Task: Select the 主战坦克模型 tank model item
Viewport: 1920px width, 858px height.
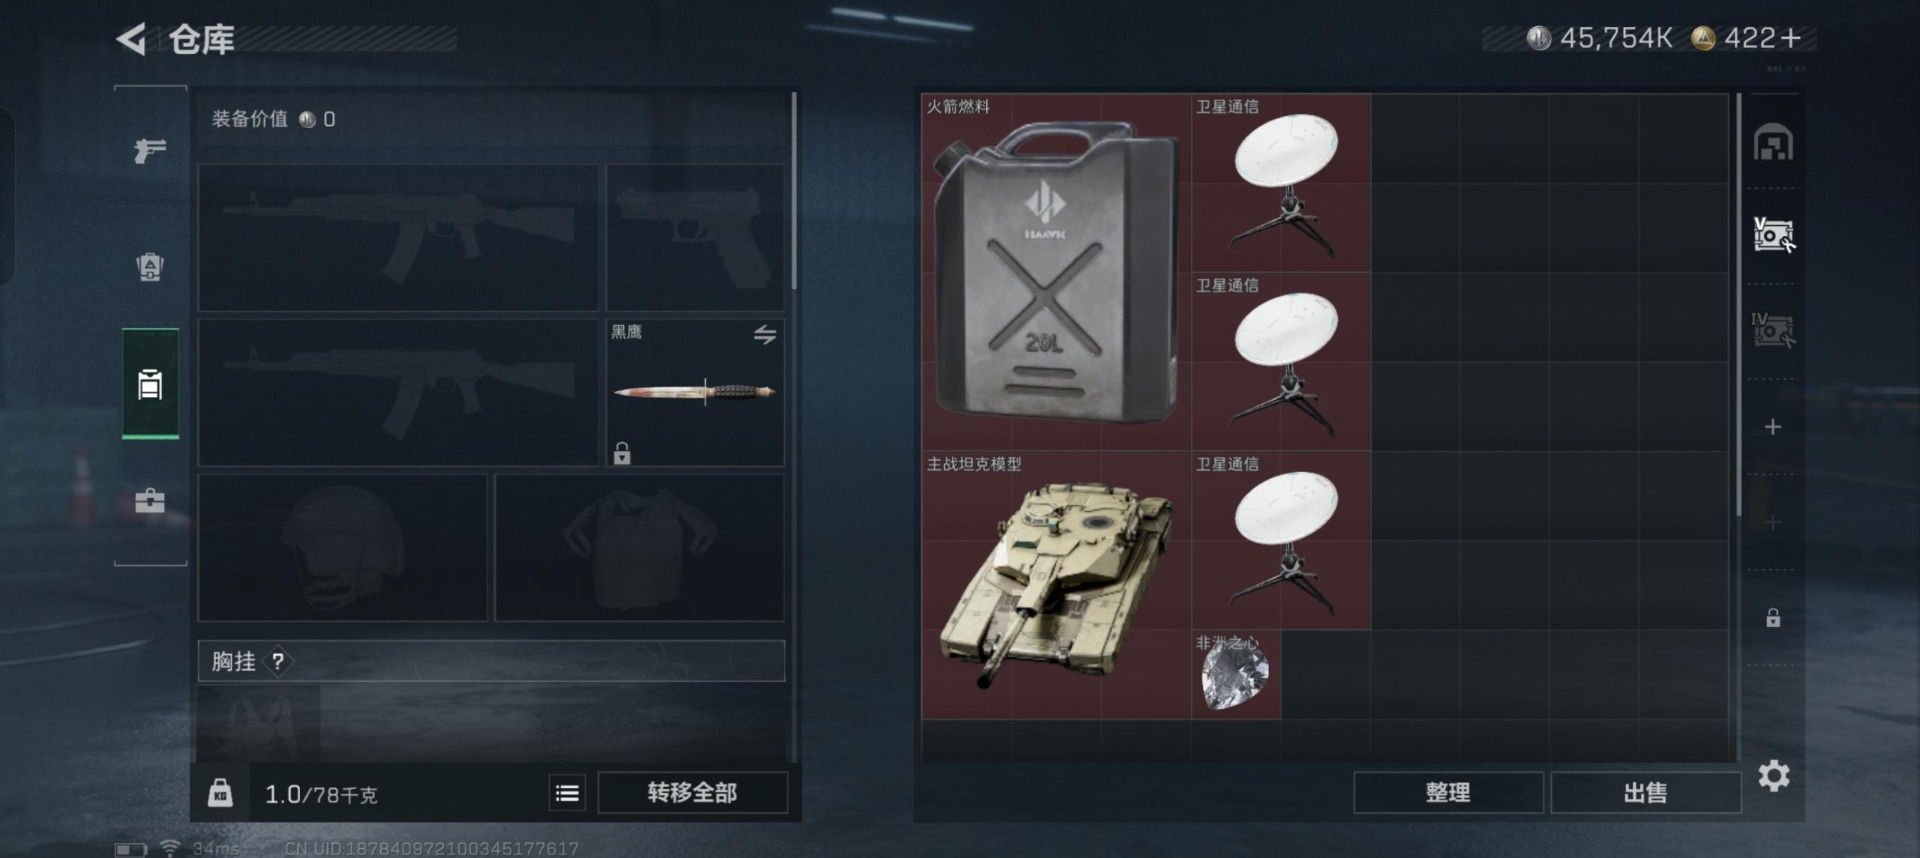Action: 1056,585
